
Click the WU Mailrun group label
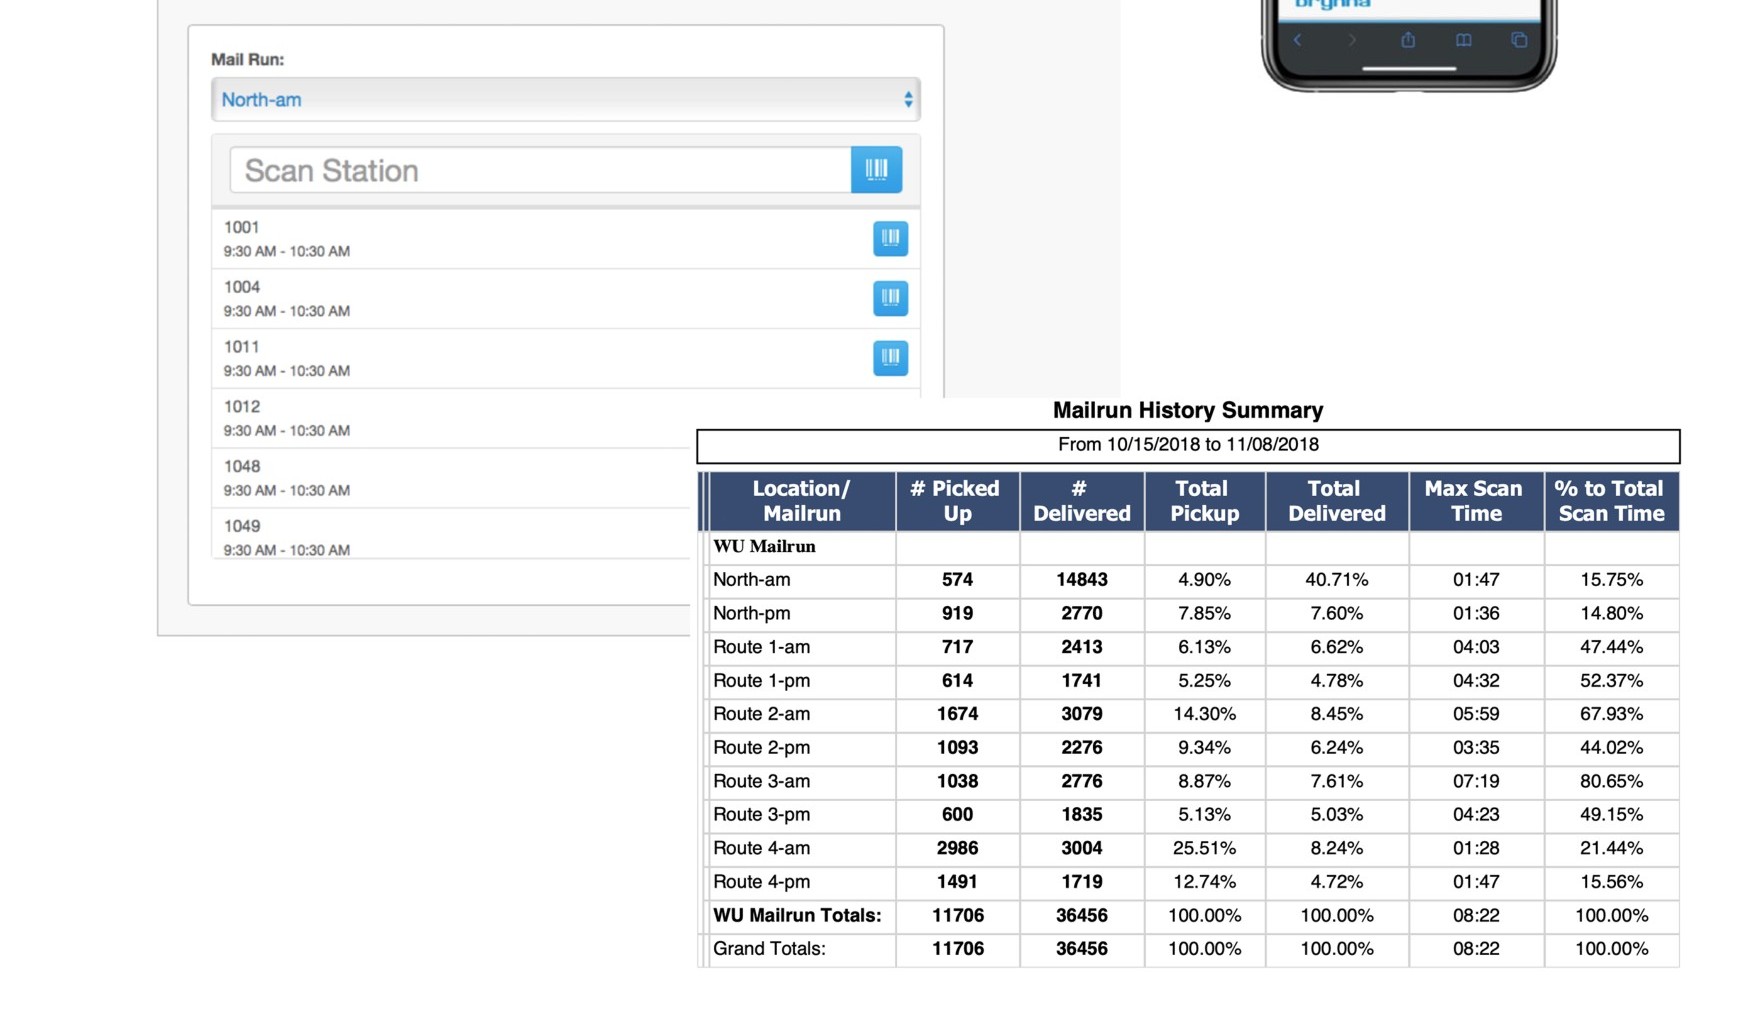[764, 547]
